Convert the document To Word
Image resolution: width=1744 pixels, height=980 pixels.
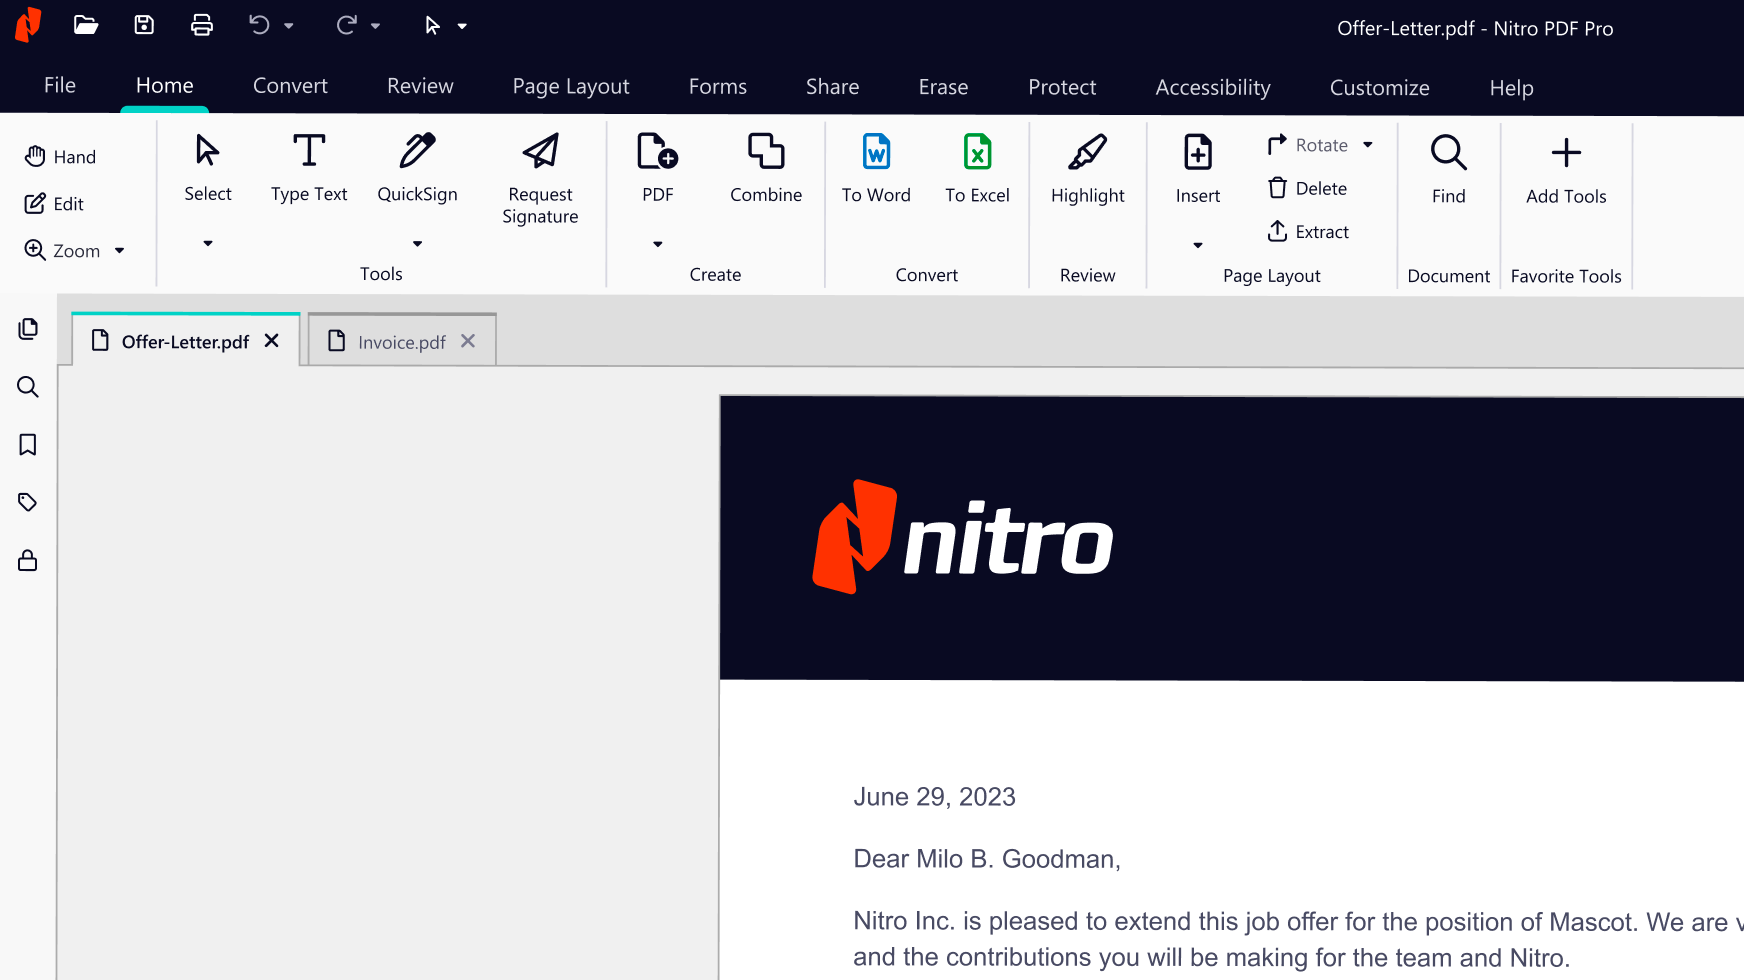[x=876, y=168]
